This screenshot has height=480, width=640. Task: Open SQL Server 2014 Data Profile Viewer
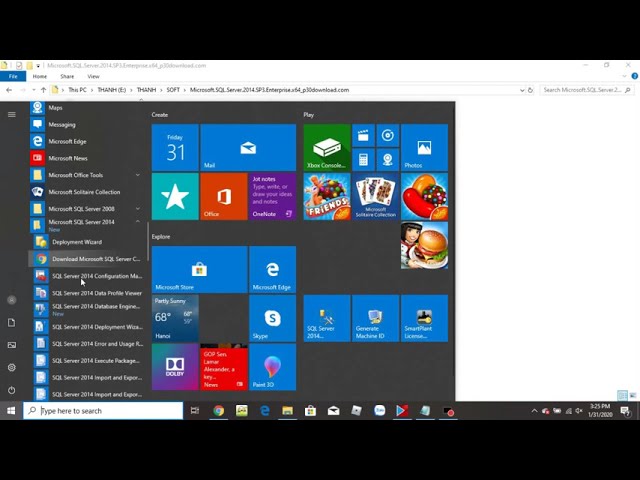(86, 293)
